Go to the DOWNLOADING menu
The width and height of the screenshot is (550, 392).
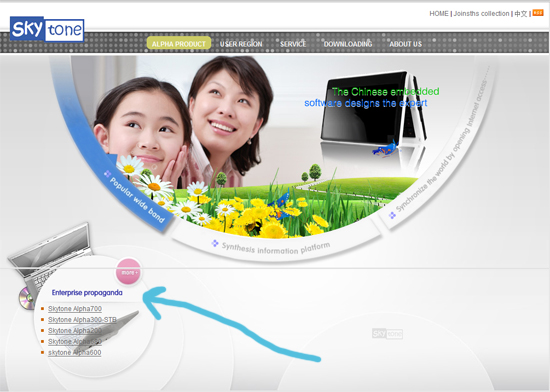[x=348, y=44]
